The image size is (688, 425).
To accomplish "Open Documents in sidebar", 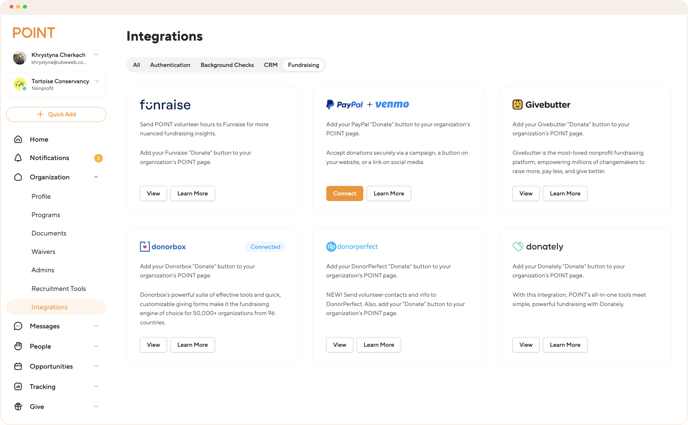I will point(49,233).
